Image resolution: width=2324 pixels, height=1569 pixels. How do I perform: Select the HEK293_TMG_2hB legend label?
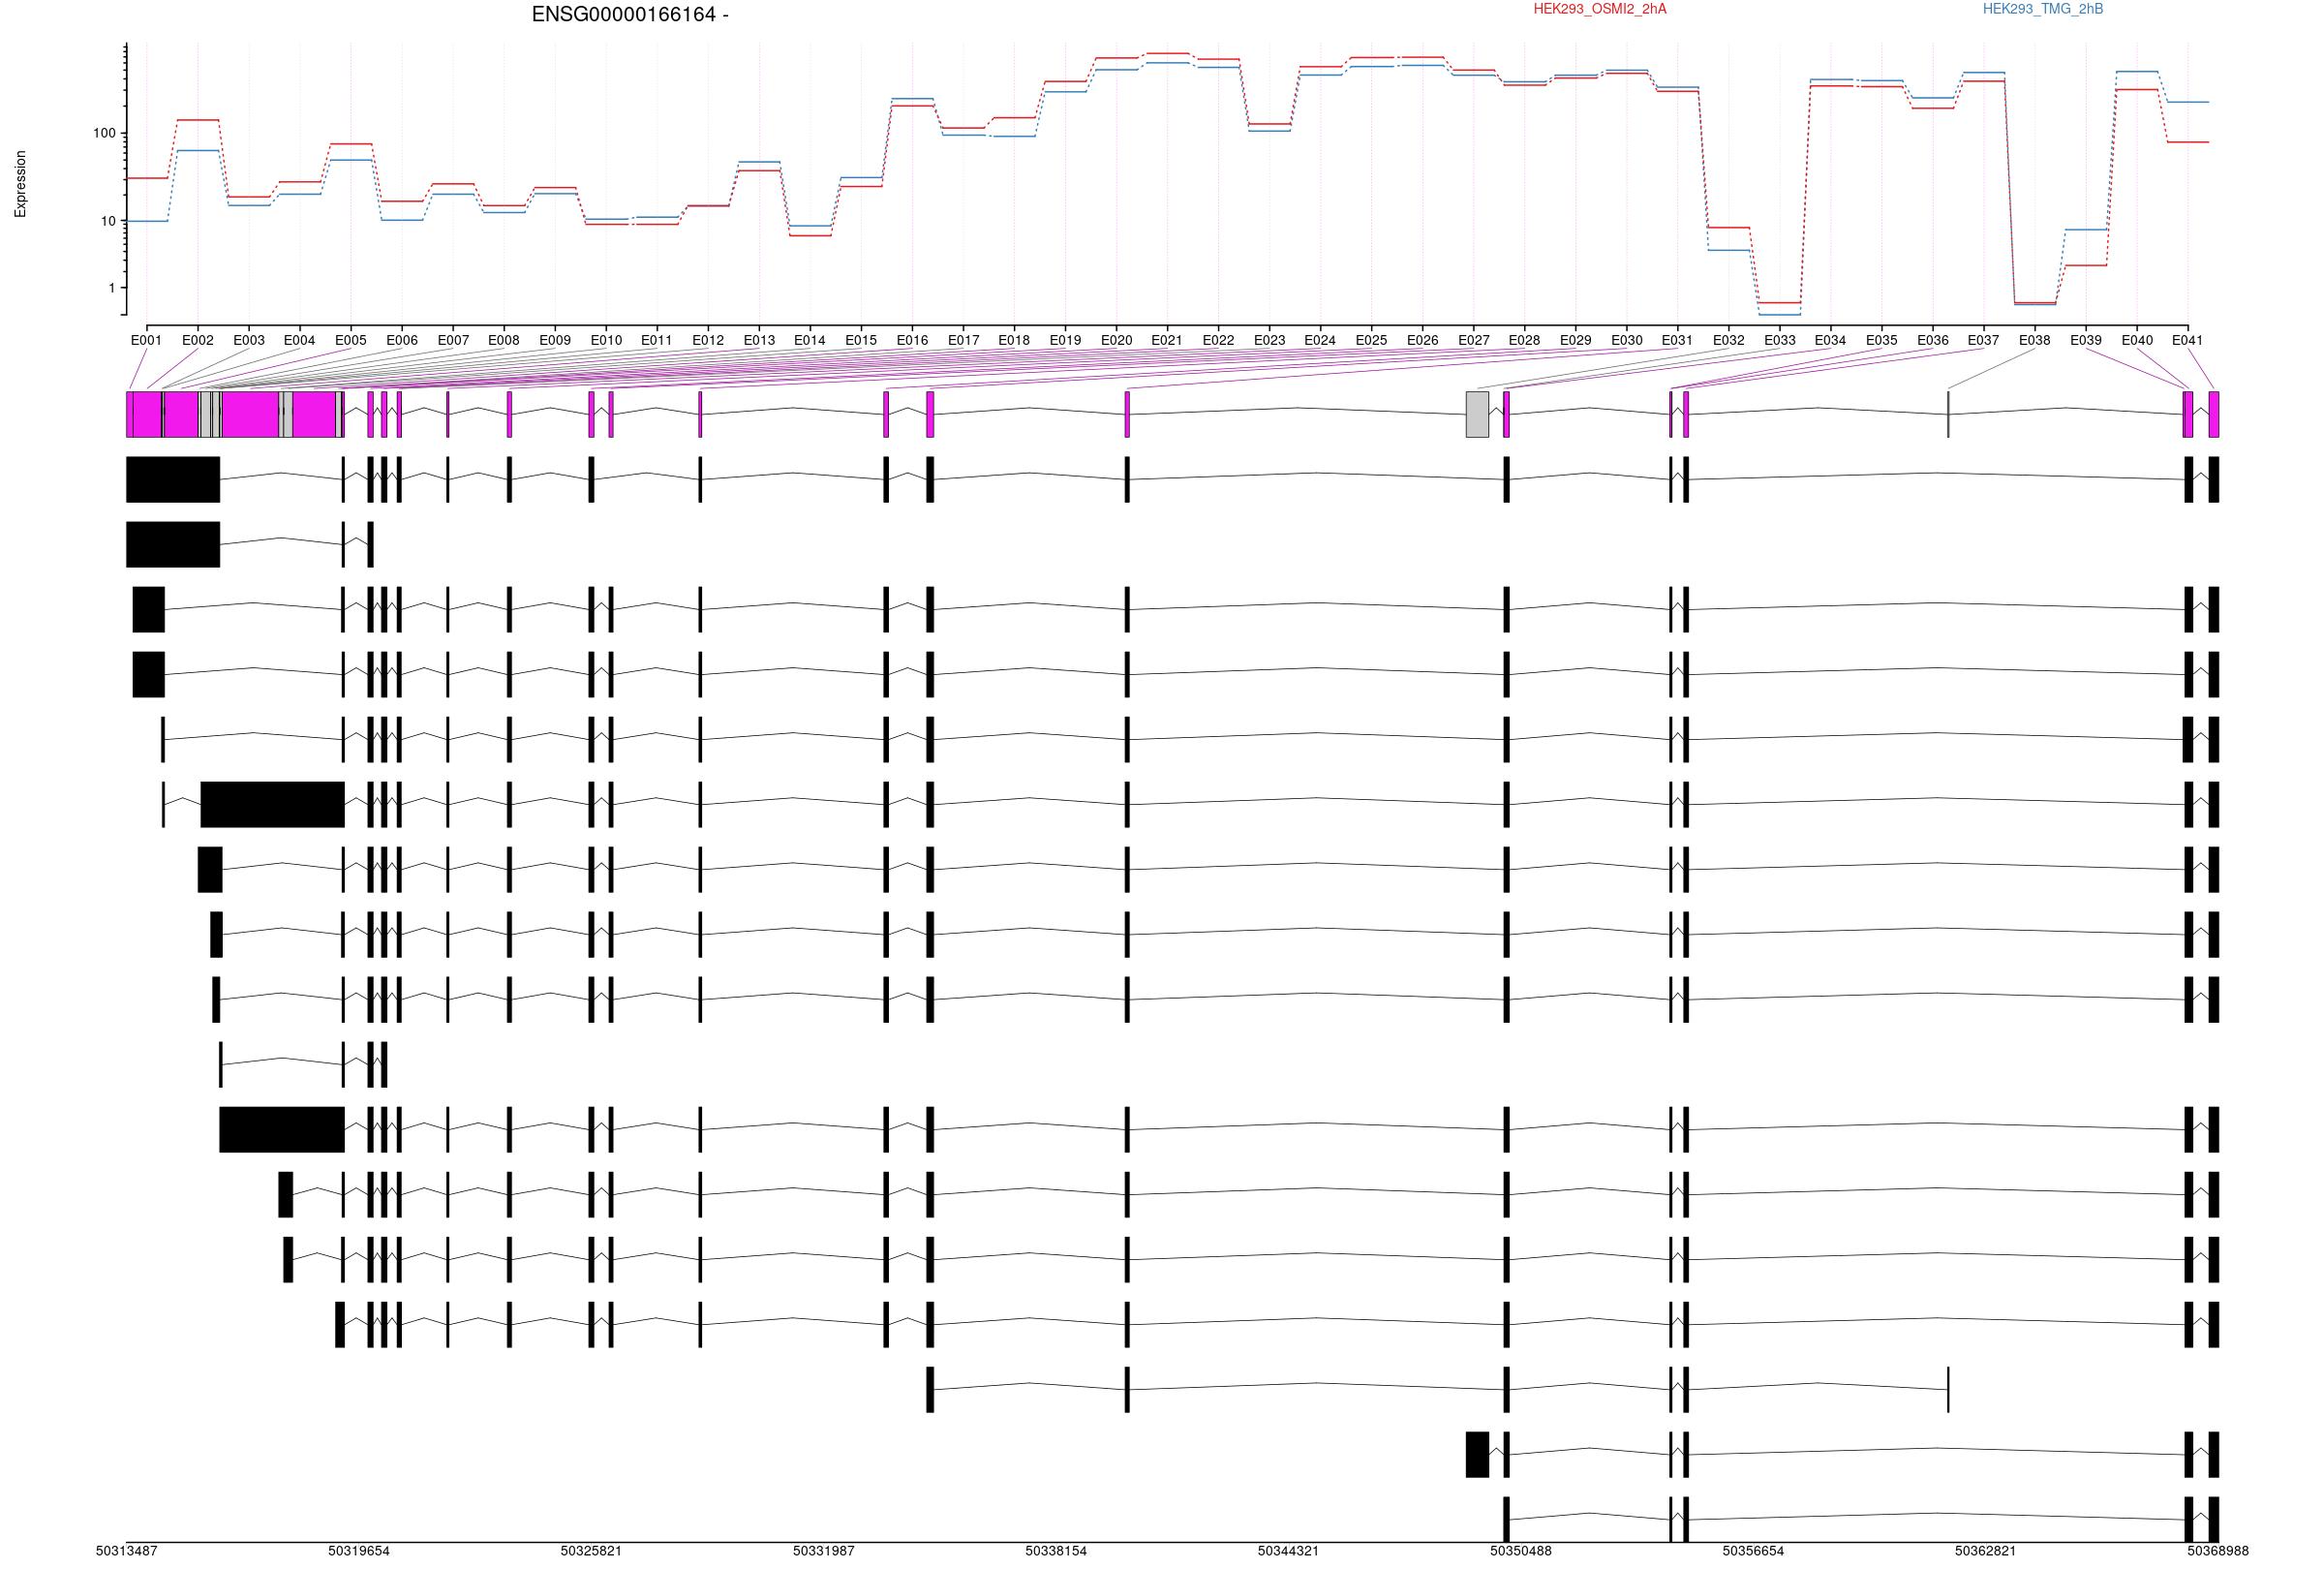(2043, 9)
